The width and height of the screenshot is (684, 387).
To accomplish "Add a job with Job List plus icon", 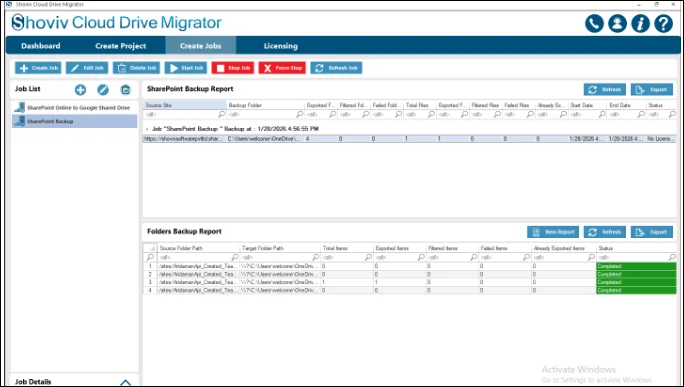I will point(80,90).
